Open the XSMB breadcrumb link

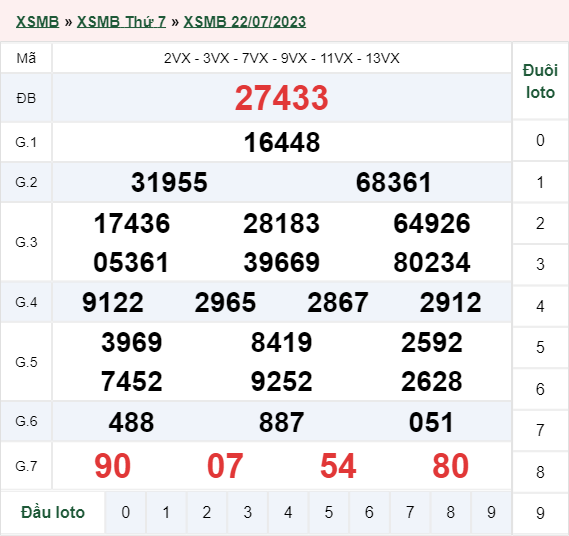coord(37,22)
